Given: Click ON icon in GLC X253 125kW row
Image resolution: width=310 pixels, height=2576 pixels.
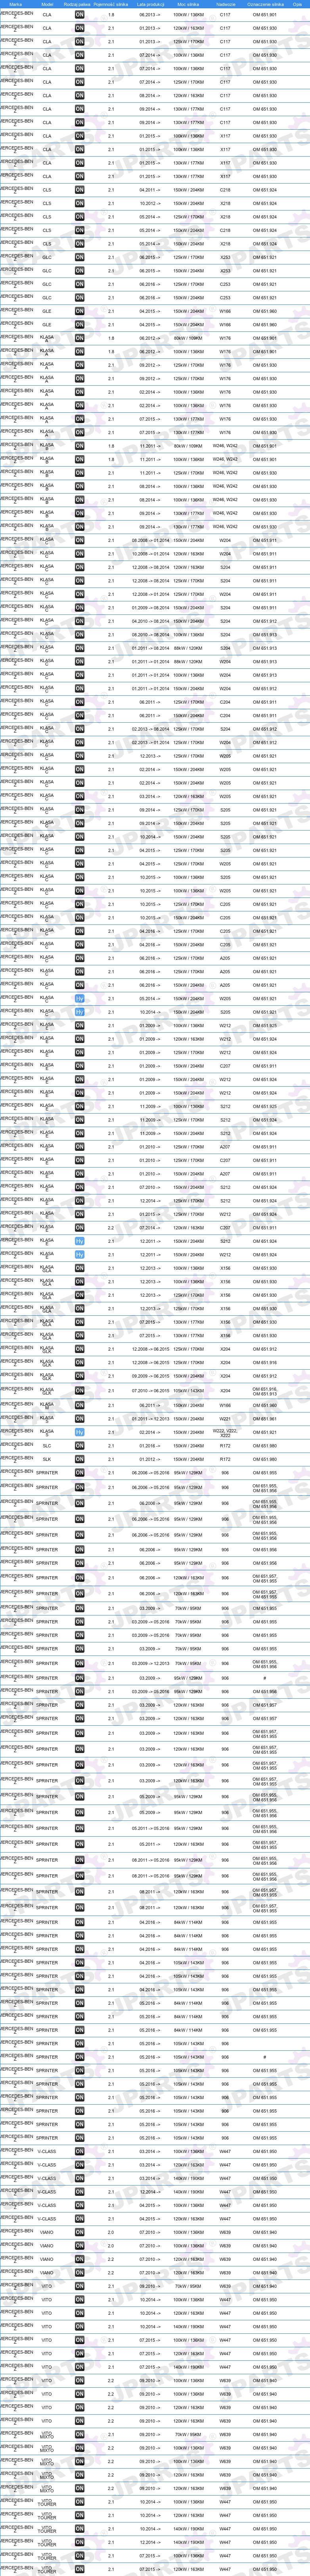Looking at the screenshot, I should click(x=80, y=257).
